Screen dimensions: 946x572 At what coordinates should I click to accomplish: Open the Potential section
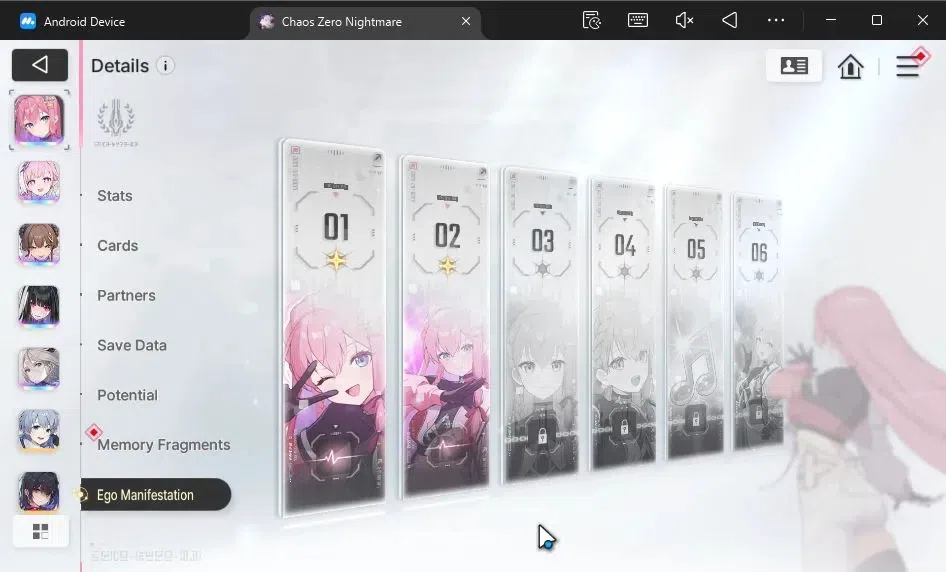pos(127,395)
